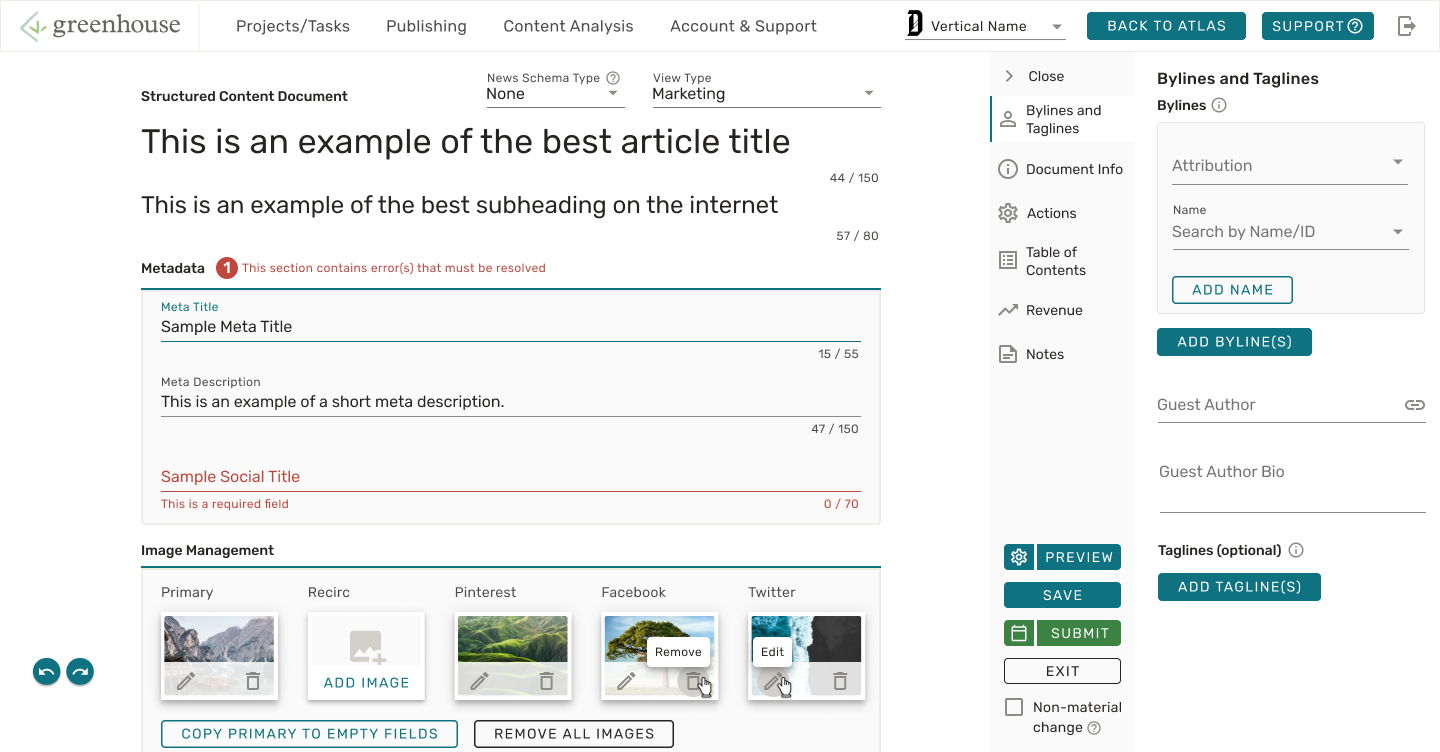Open the Name search dropdown
Image resolution: width=1440 pixels, height=752 pixels.
1290,232
